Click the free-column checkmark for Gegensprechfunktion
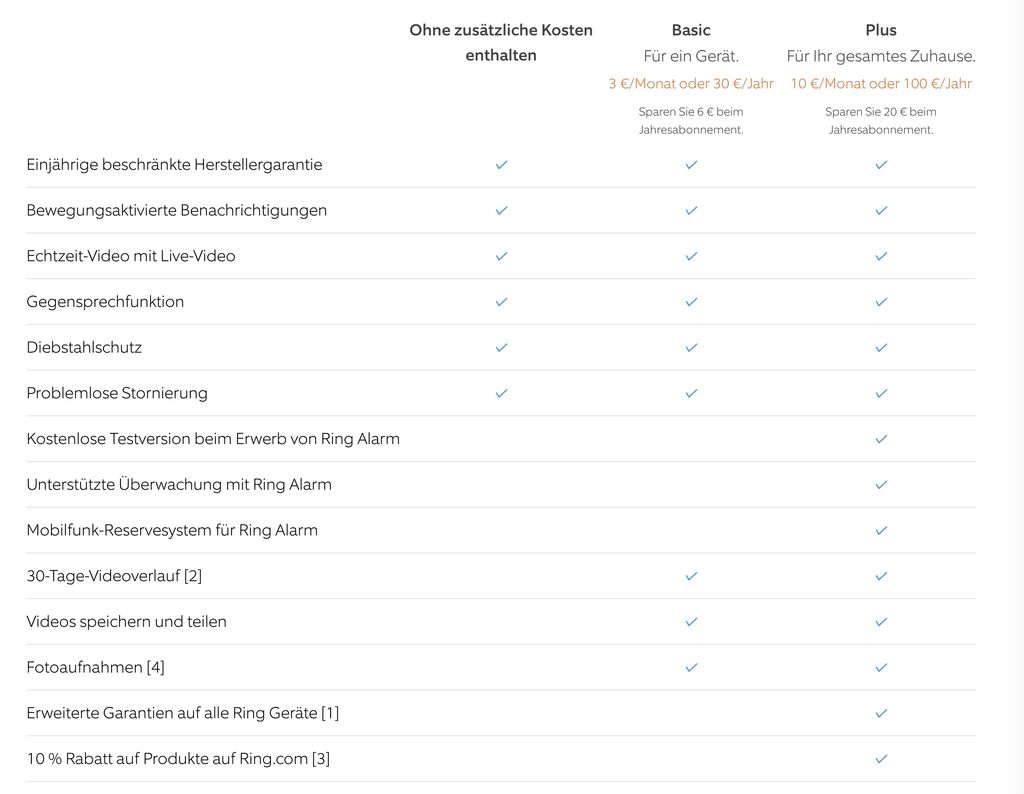The image size is (1024, 794). pos(501,301)
